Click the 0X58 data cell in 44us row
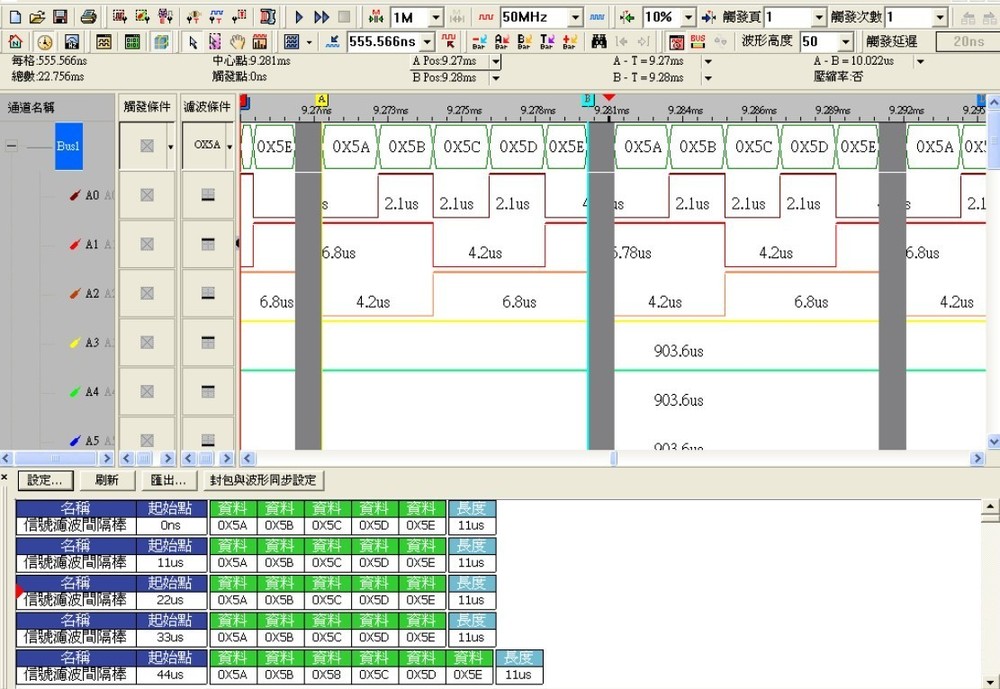The height and width of the screenshot is (689, 1000). 326,674
